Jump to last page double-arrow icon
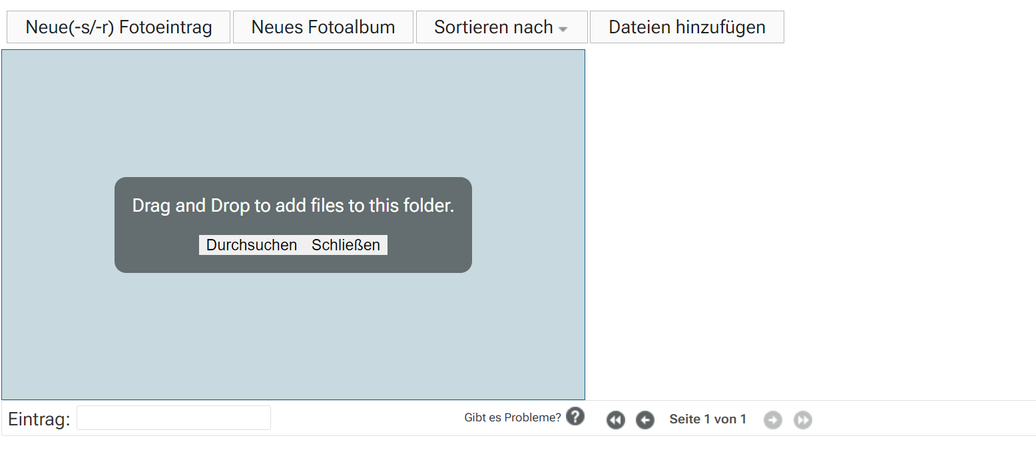1036x460 pixels. pos(803,420)
